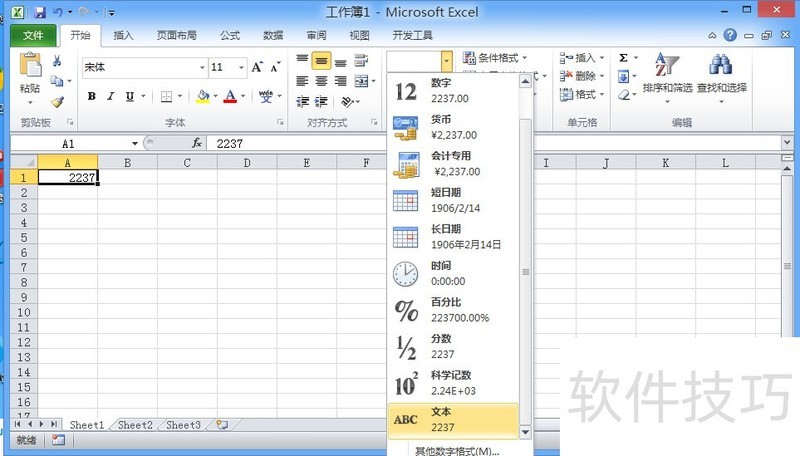Toggle Bold formatting

92,96
